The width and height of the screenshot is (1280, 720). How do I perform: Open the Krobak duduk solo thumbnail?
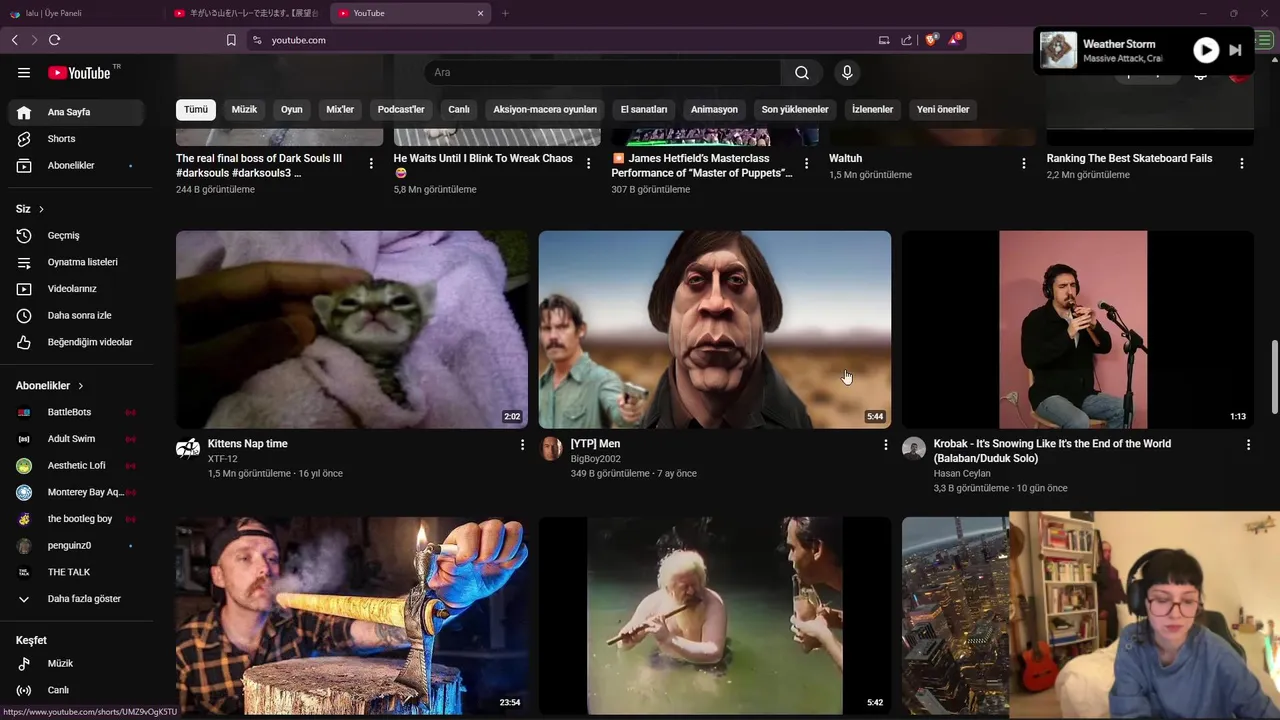click(x=1078, y=330)
